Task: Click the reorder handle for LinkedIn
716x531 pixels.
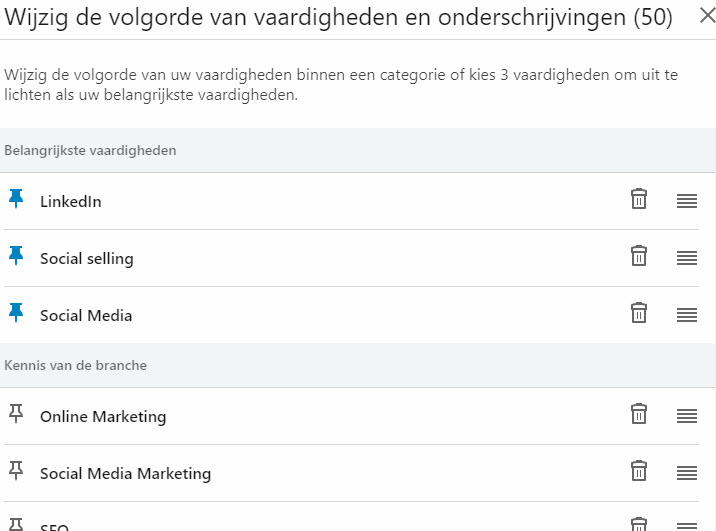Action: 686,201
